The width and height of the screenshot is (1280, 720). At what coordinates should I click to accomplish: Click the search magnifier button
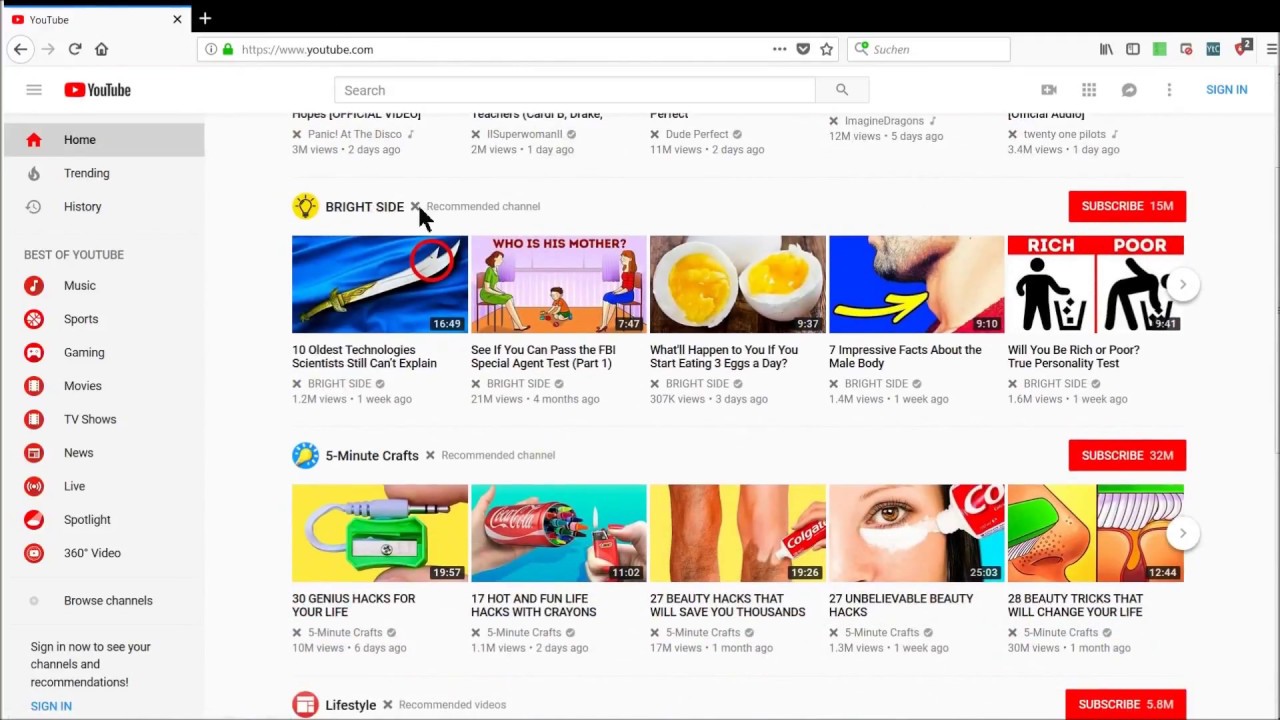click(842, 90)
